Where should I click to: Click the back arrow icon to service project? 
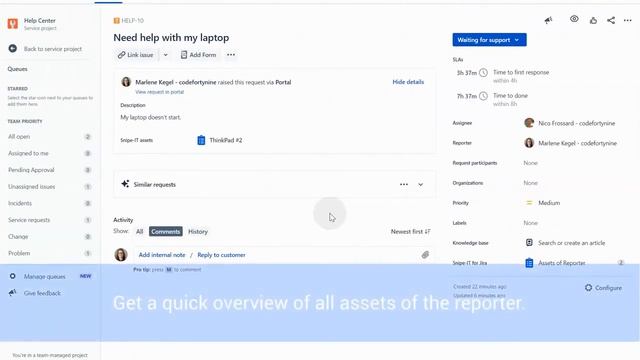pos(13,49)
